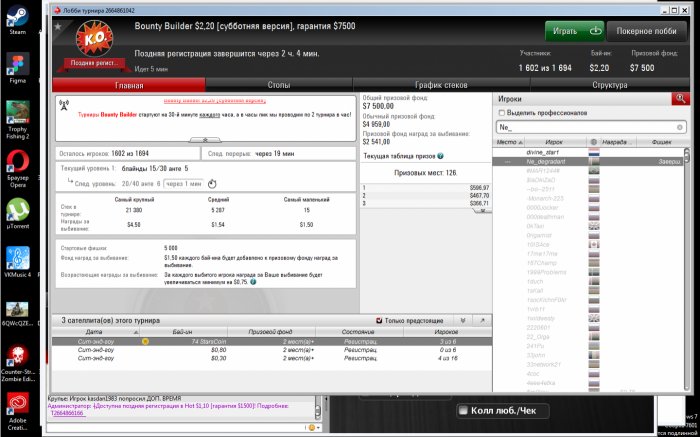The width and height of the screenshot is (700, 437).
Task: Select the highlighted 'Ne_degradant' player row
Action: (x=589, y=162)
